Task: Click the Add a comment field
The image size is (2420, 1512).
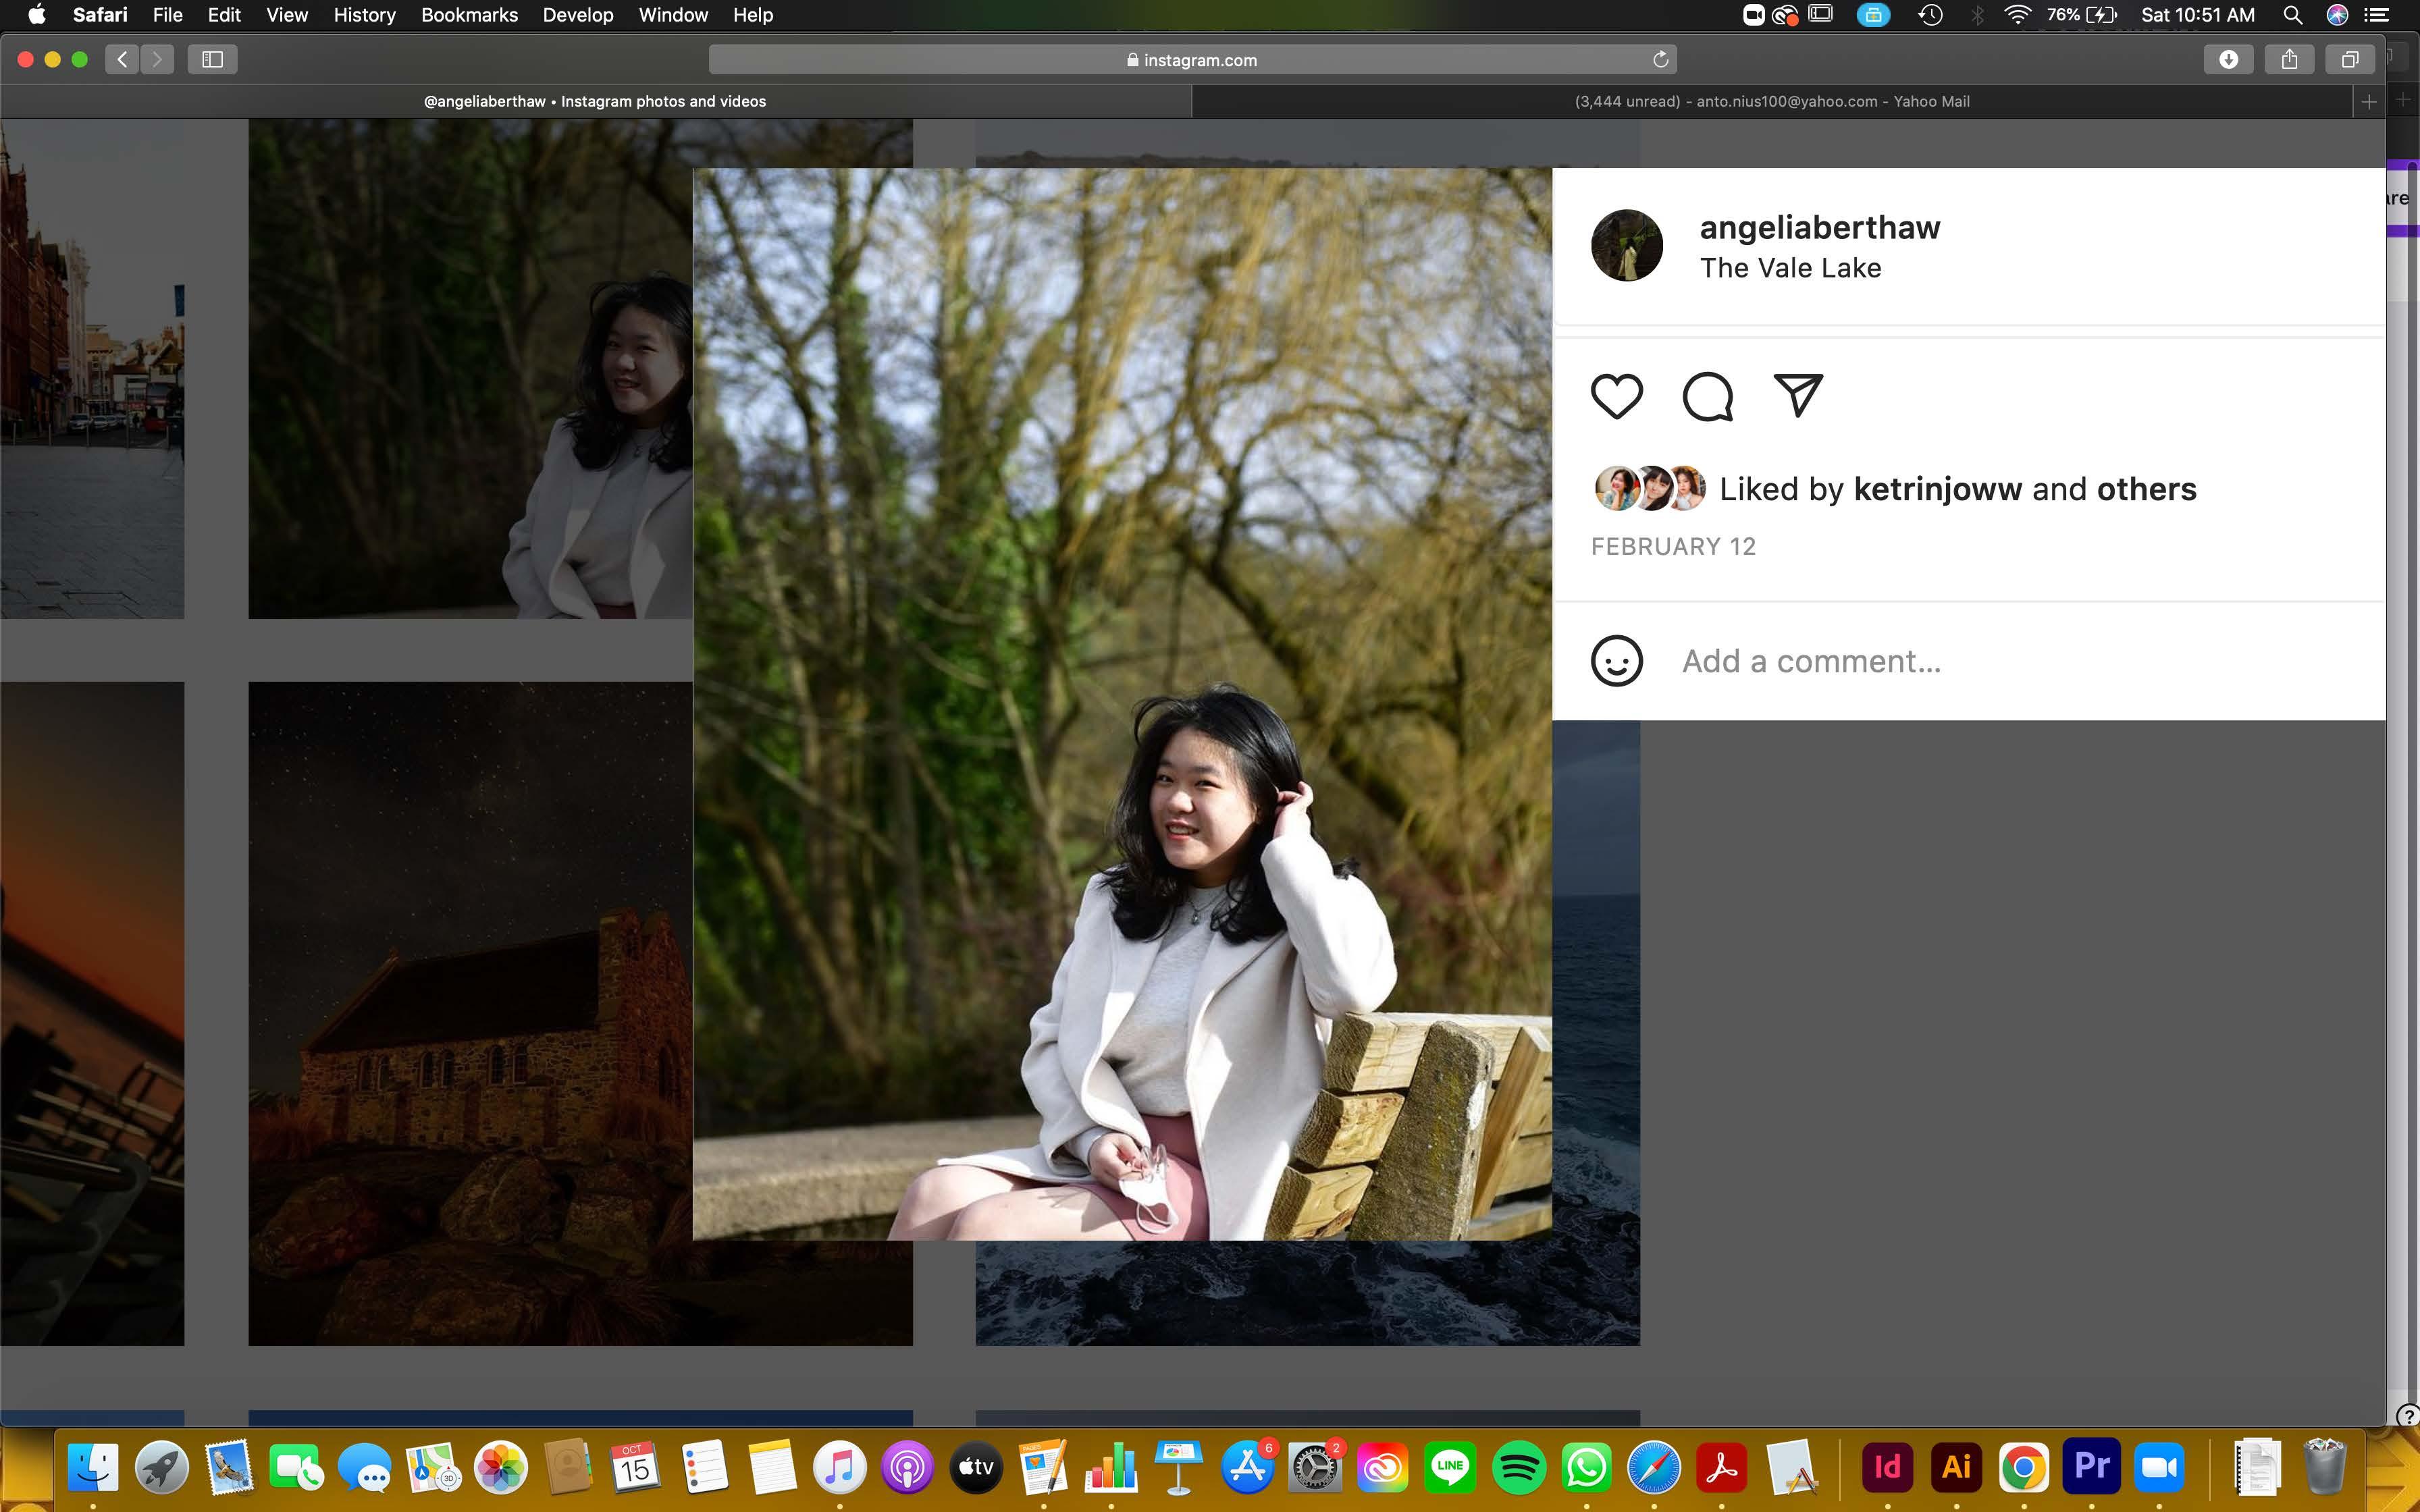Action: pyautogui.click(x=1811, y=661)
